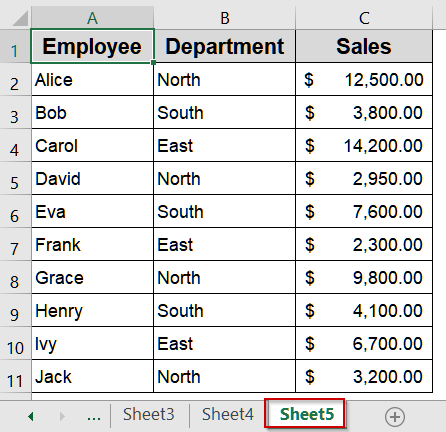
Task: Click the Employee header cell
Action: (x=92, y=46)
